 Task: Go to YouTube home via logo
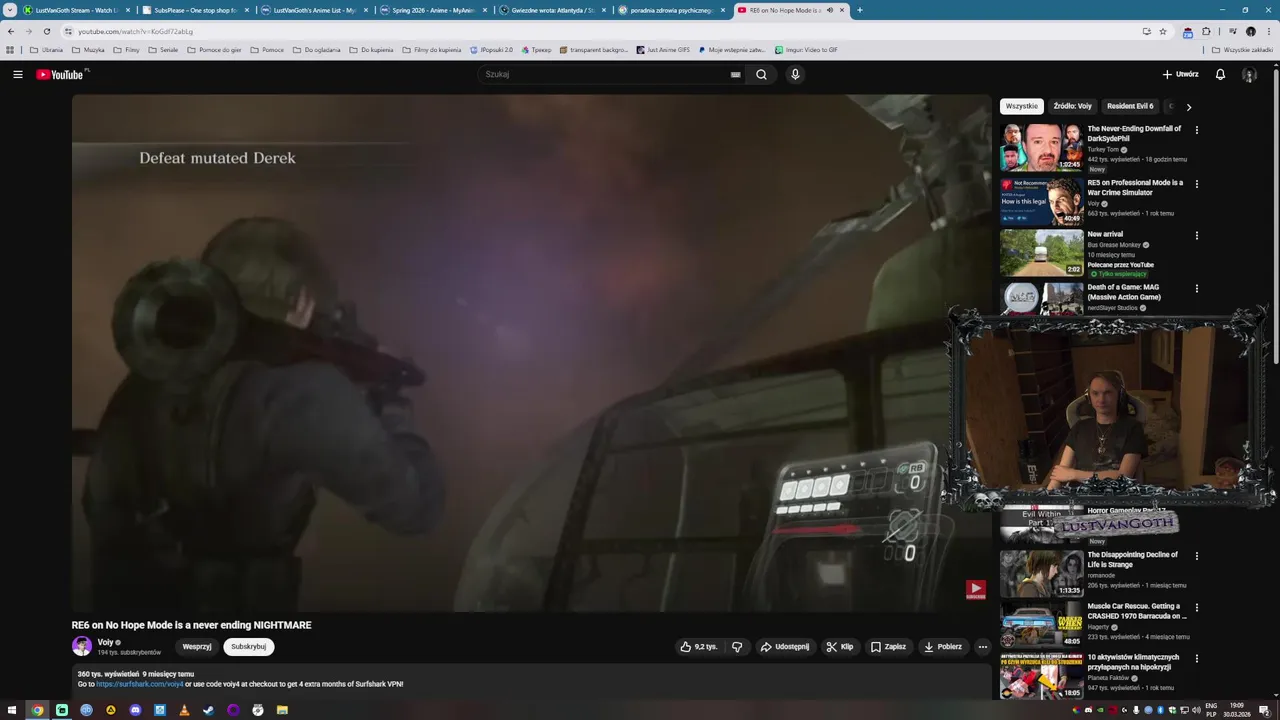click(x=60, y=75)
